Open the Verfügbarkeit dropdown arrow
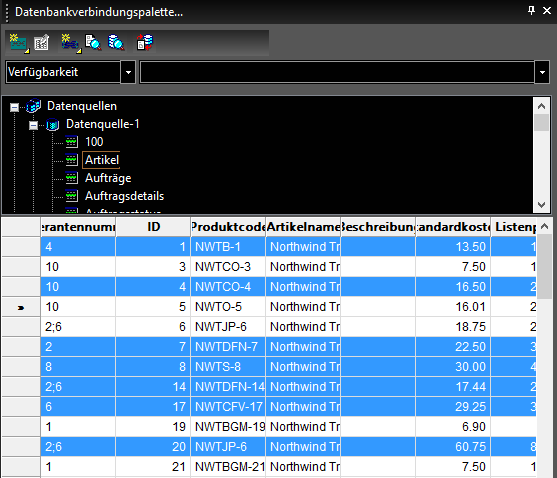This screenshot has height=478, width=557. (x=128, y=72)
